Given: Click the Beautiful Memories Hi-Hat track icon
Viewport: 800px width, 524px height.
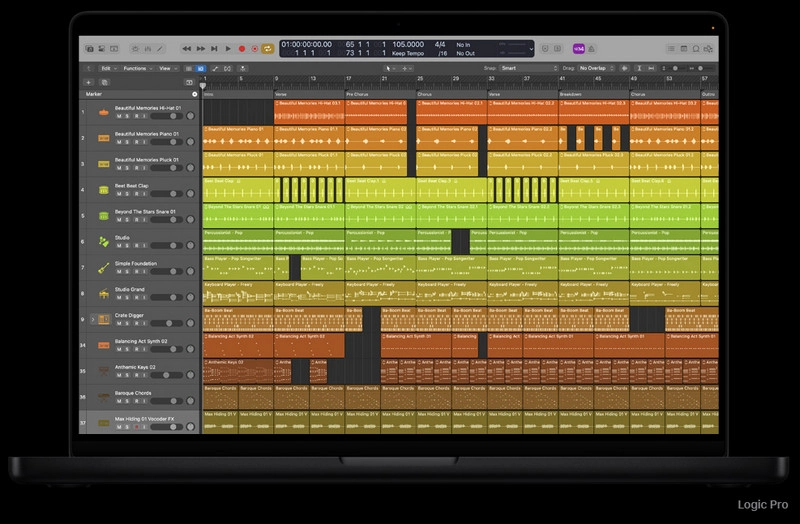Looking at the screenshot, I should (x=103, y=111).
